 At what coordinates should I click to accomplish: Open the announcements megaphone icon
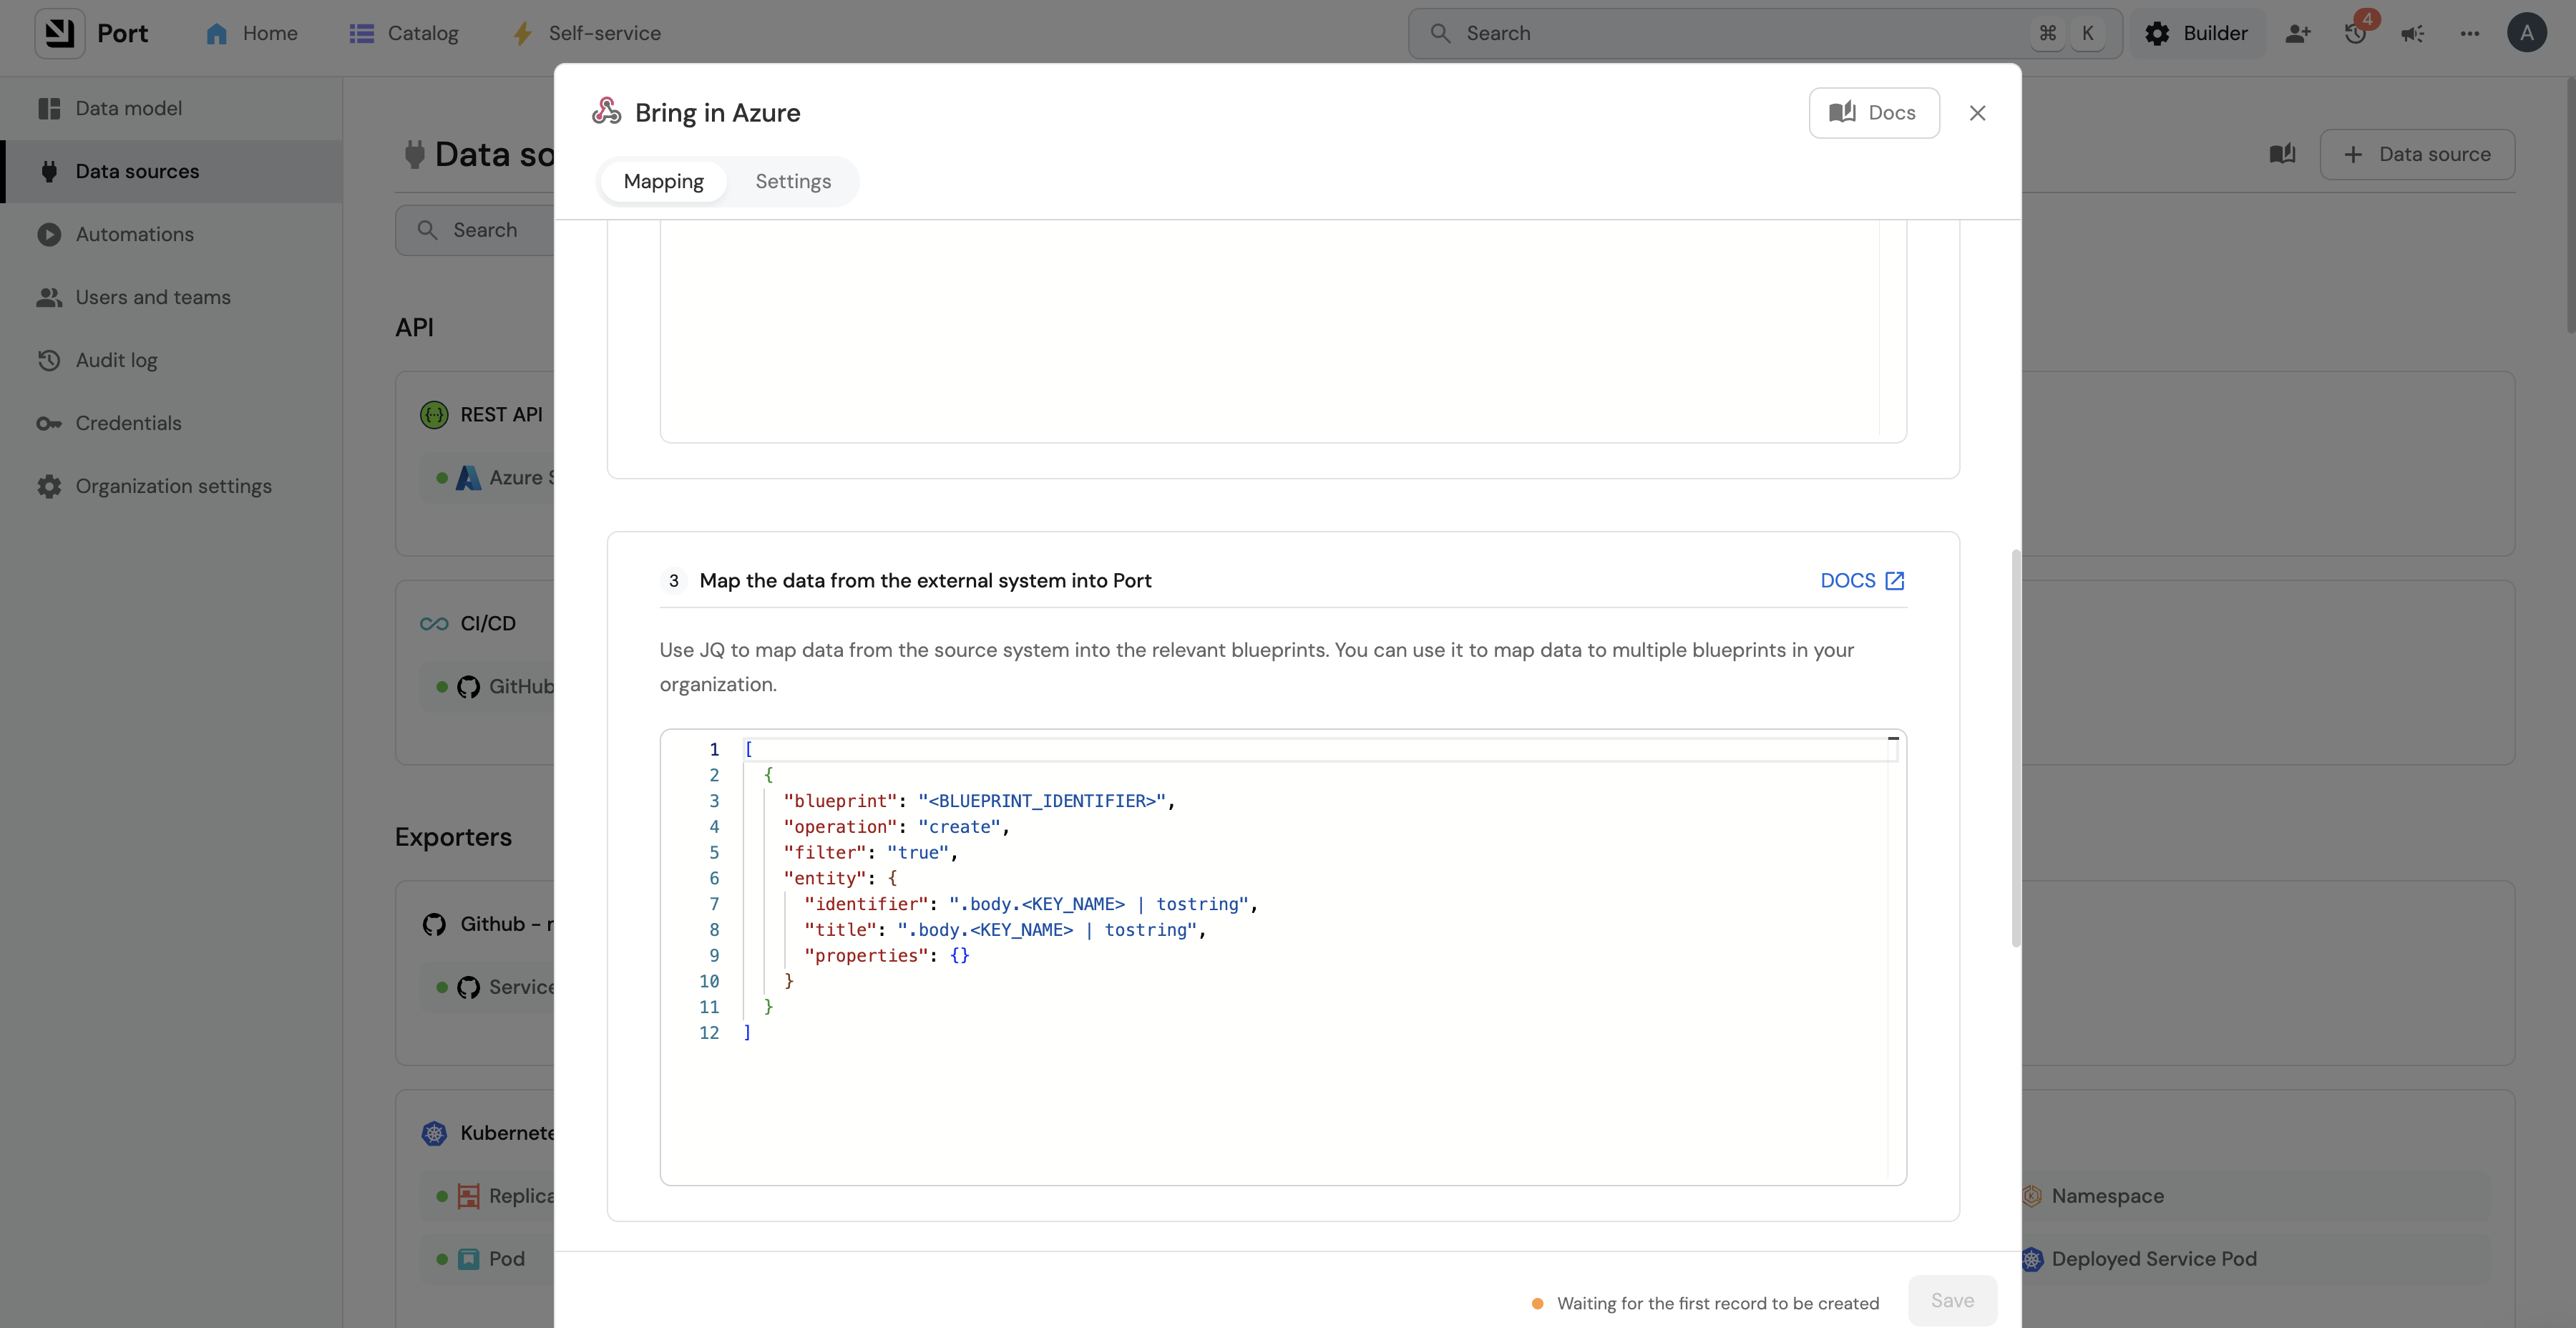click(2413, 33)
